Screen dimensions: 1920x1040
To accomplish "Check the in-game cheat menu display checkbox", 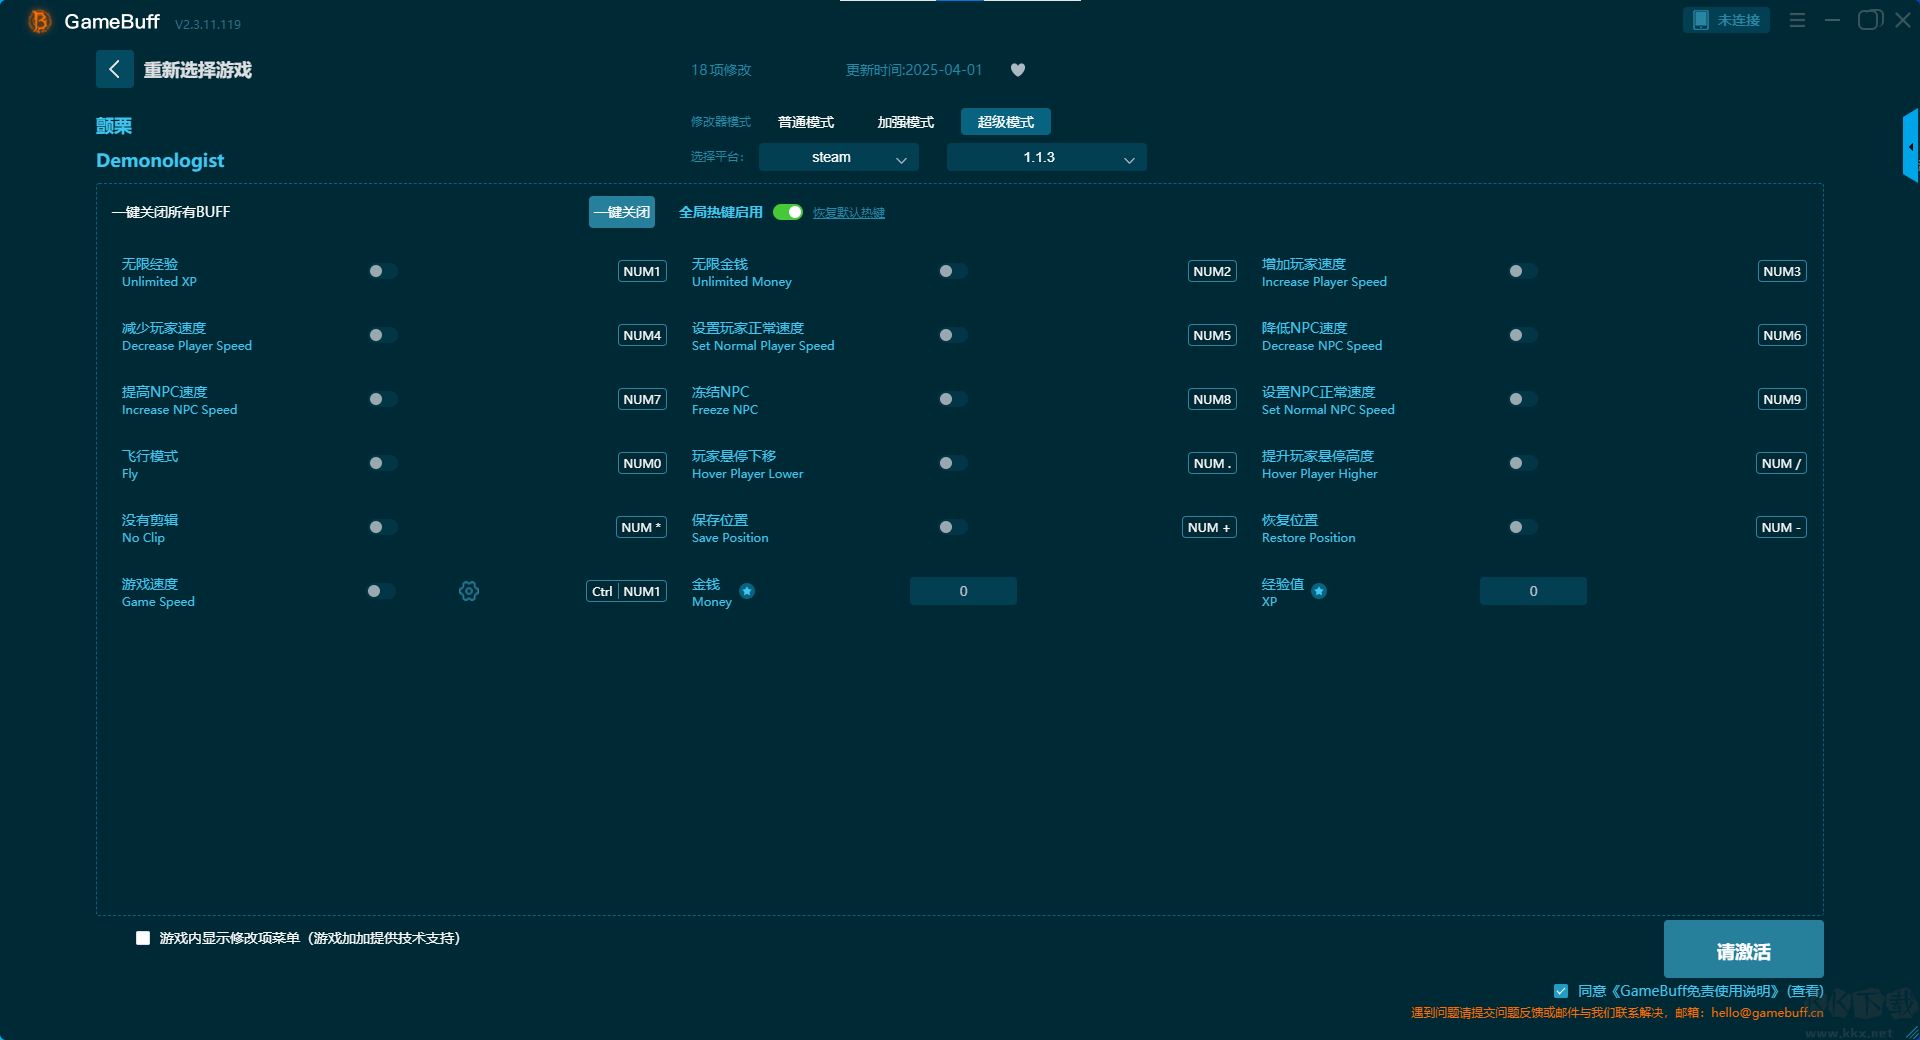I will tap(143, 938).
